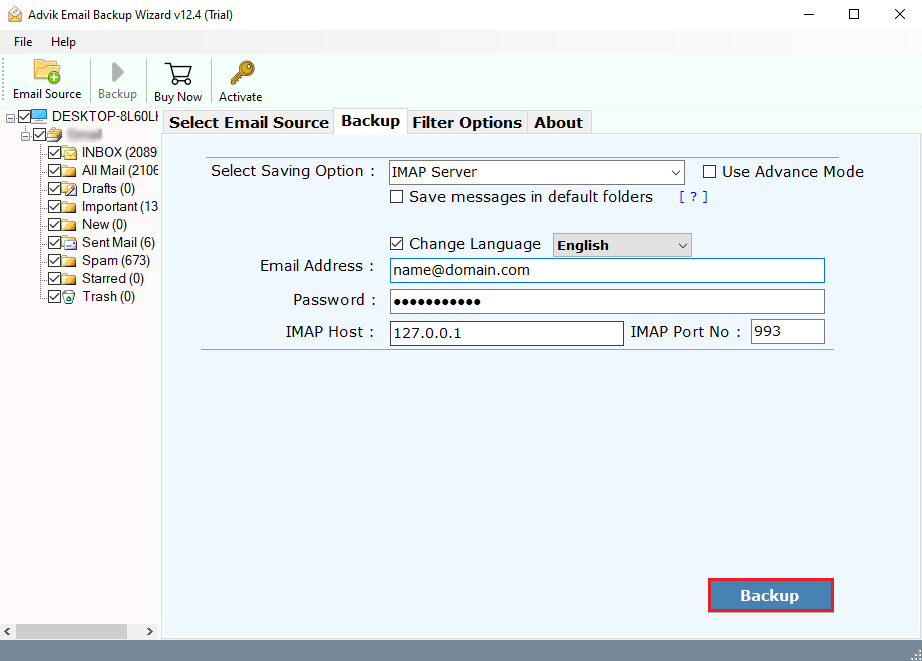Uncheck the Sent Mail checkbox
This screenshot has width=922, height=661.
[55, 242]
